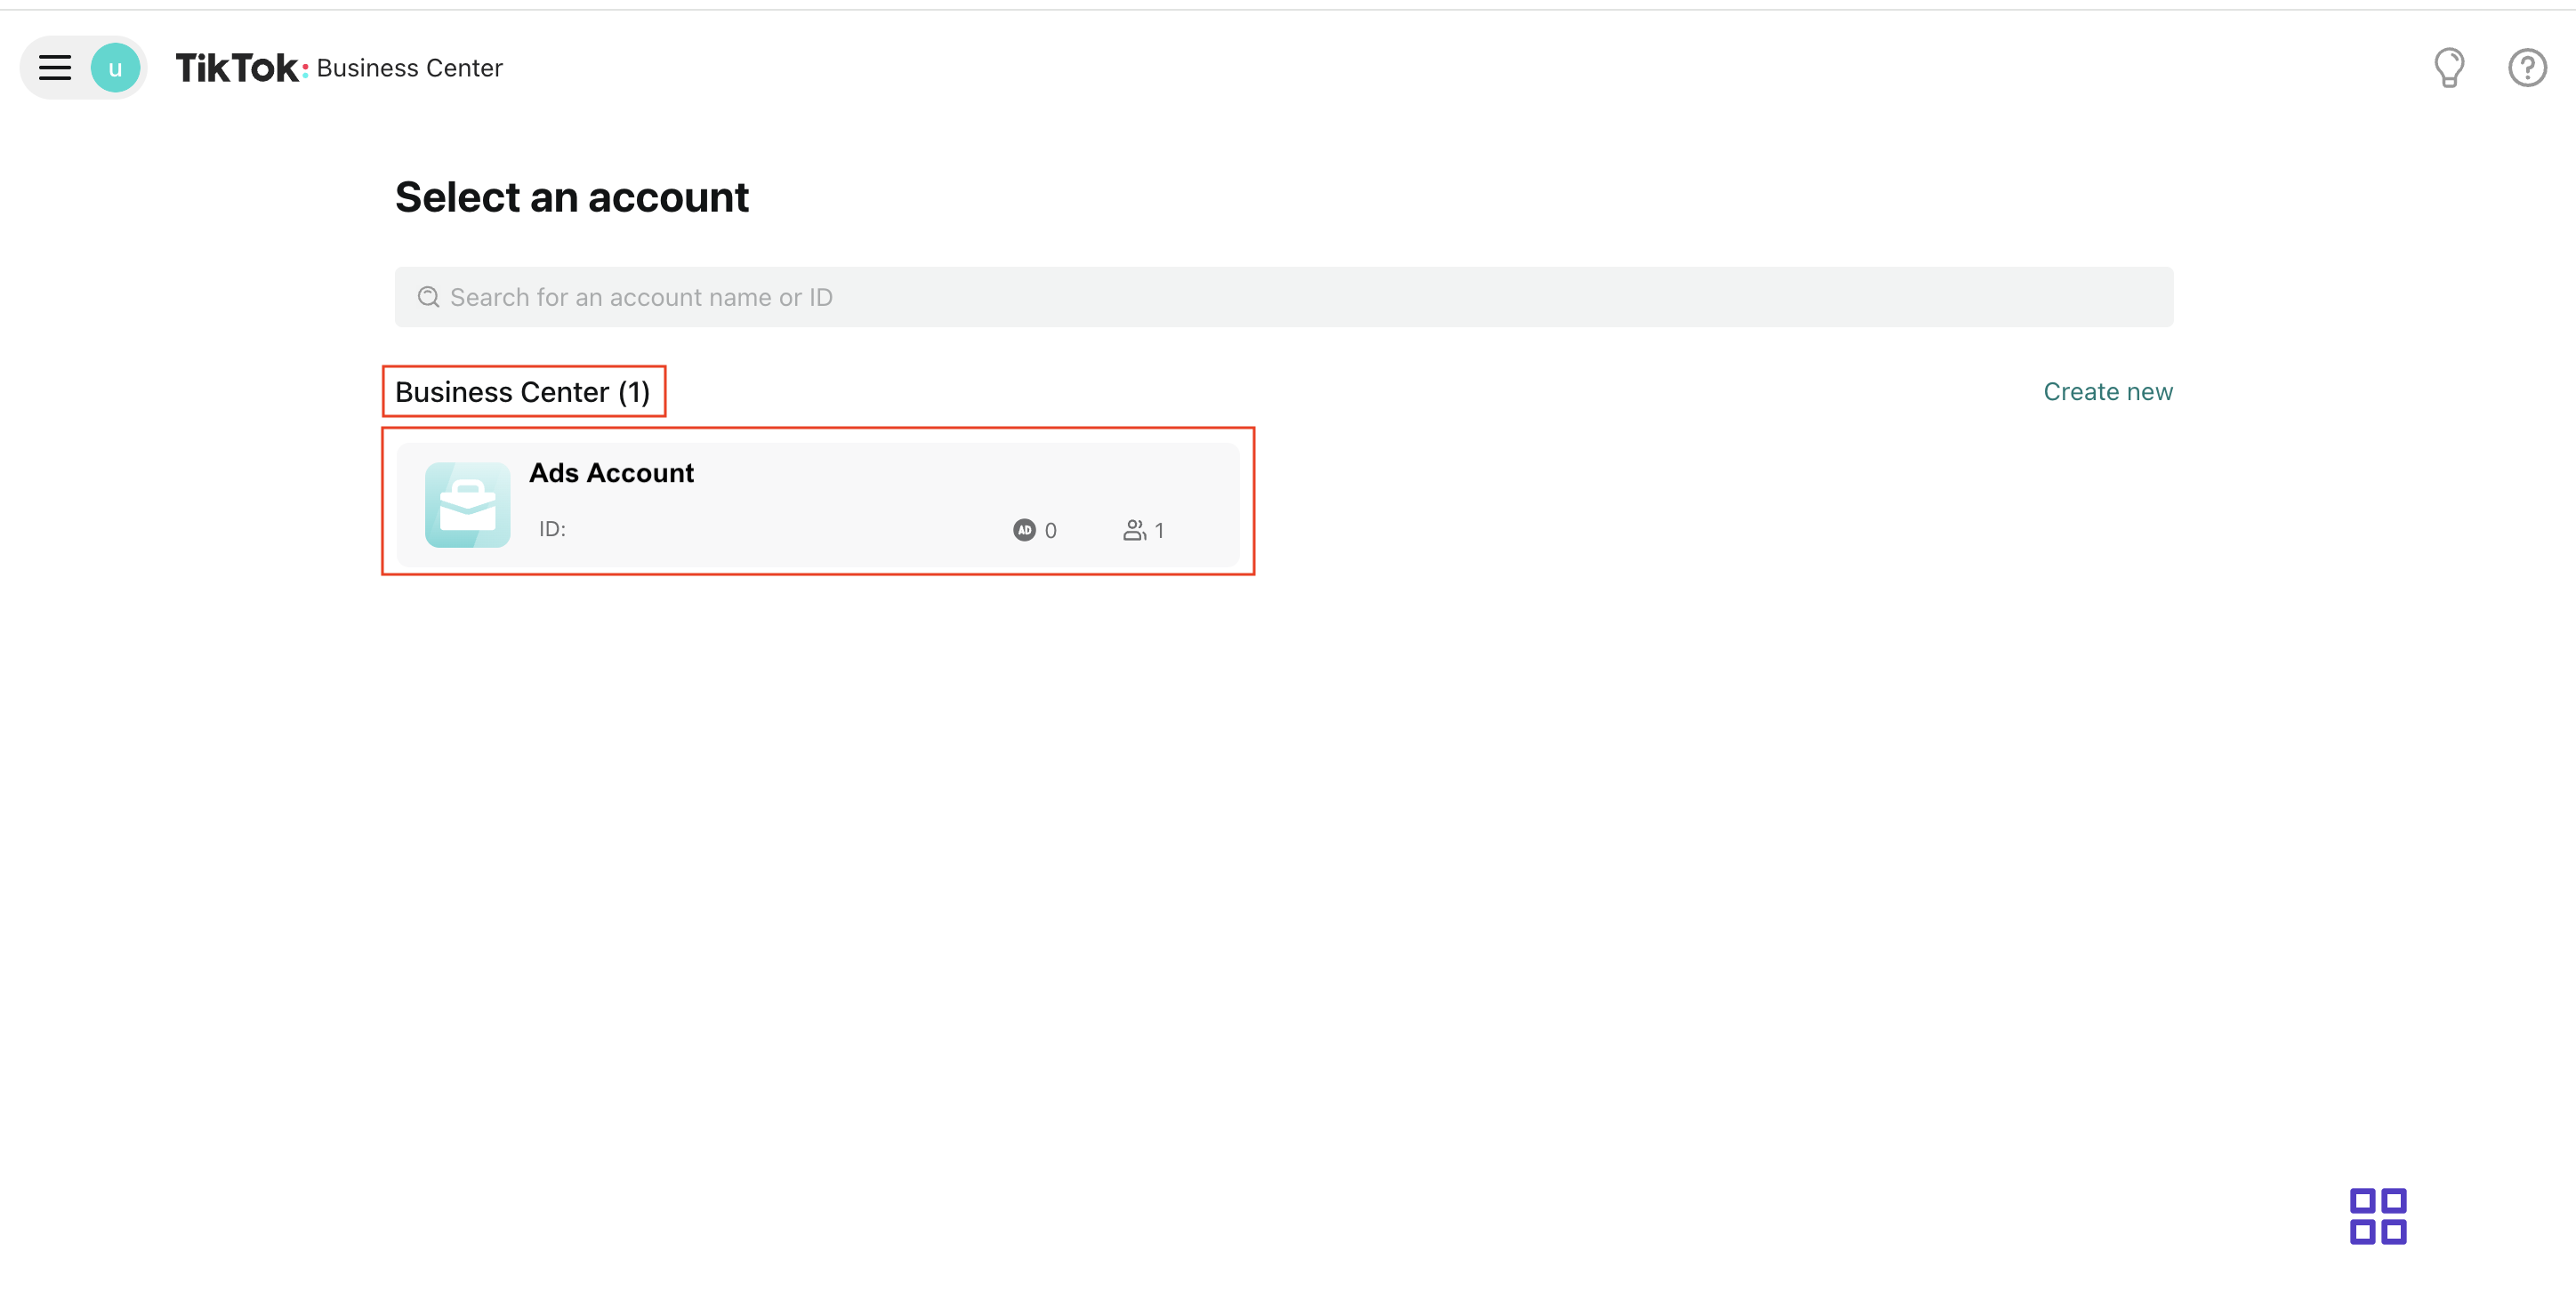Select the Ads Account name
Image resolution: width=2576 pixels, height=1316 pixels.
611,473
